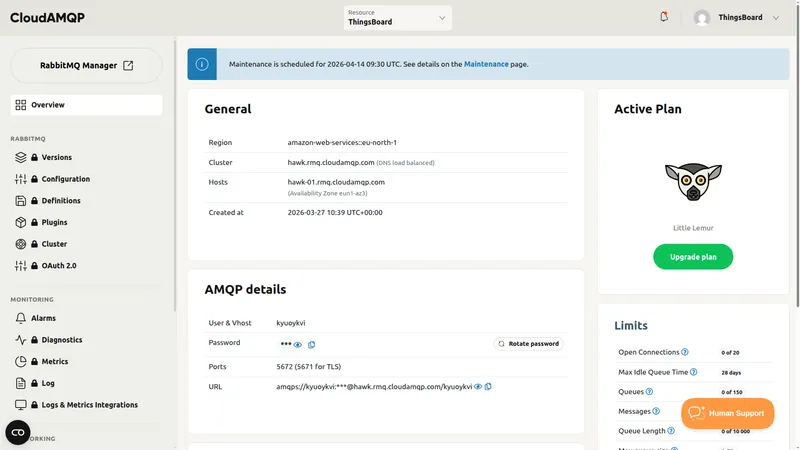This screenshot has height=450, width=800.
Task: Click the Little Lemur plan image
Action: click(x=693, y=182)
